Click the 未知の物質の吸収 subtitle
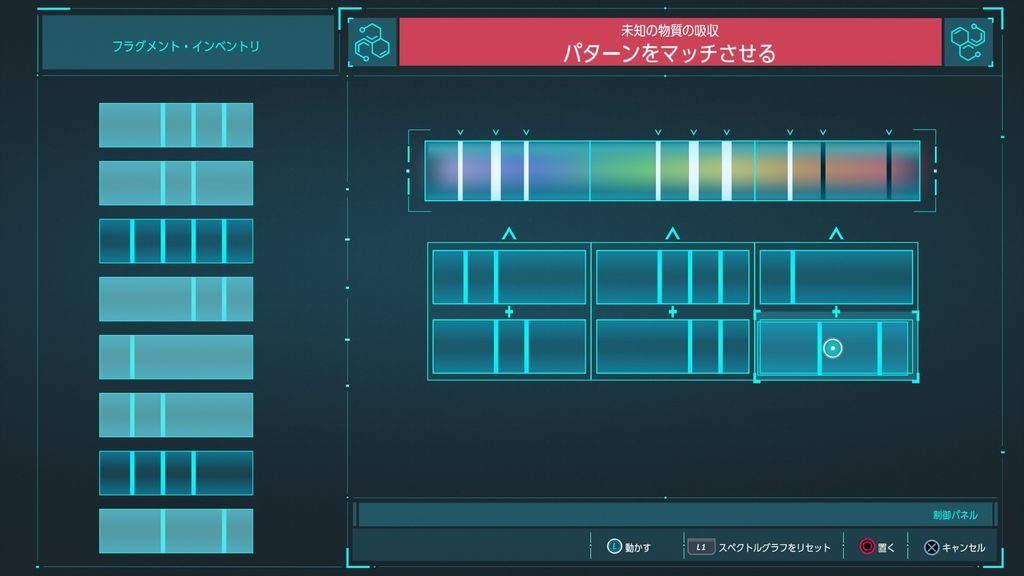The width and height of the screenshot is (1024, 576). click(x=670, y=30)
